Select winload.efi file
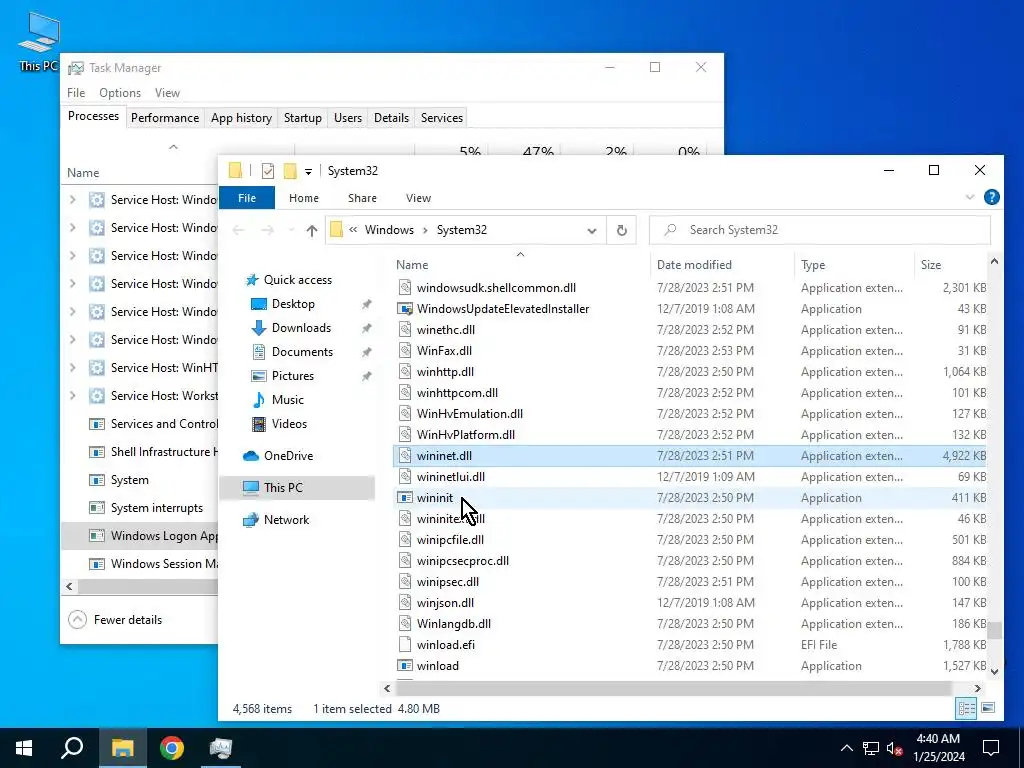 tap(690, 645)
